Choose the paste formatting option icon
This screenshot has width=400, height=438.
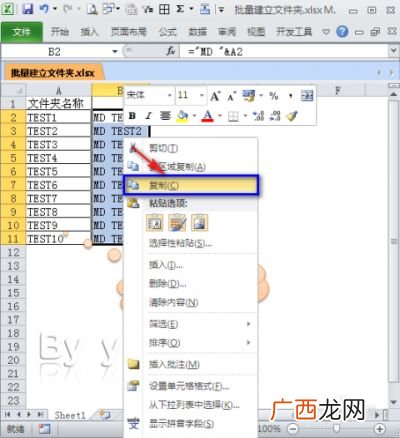(x=177, y=223)
